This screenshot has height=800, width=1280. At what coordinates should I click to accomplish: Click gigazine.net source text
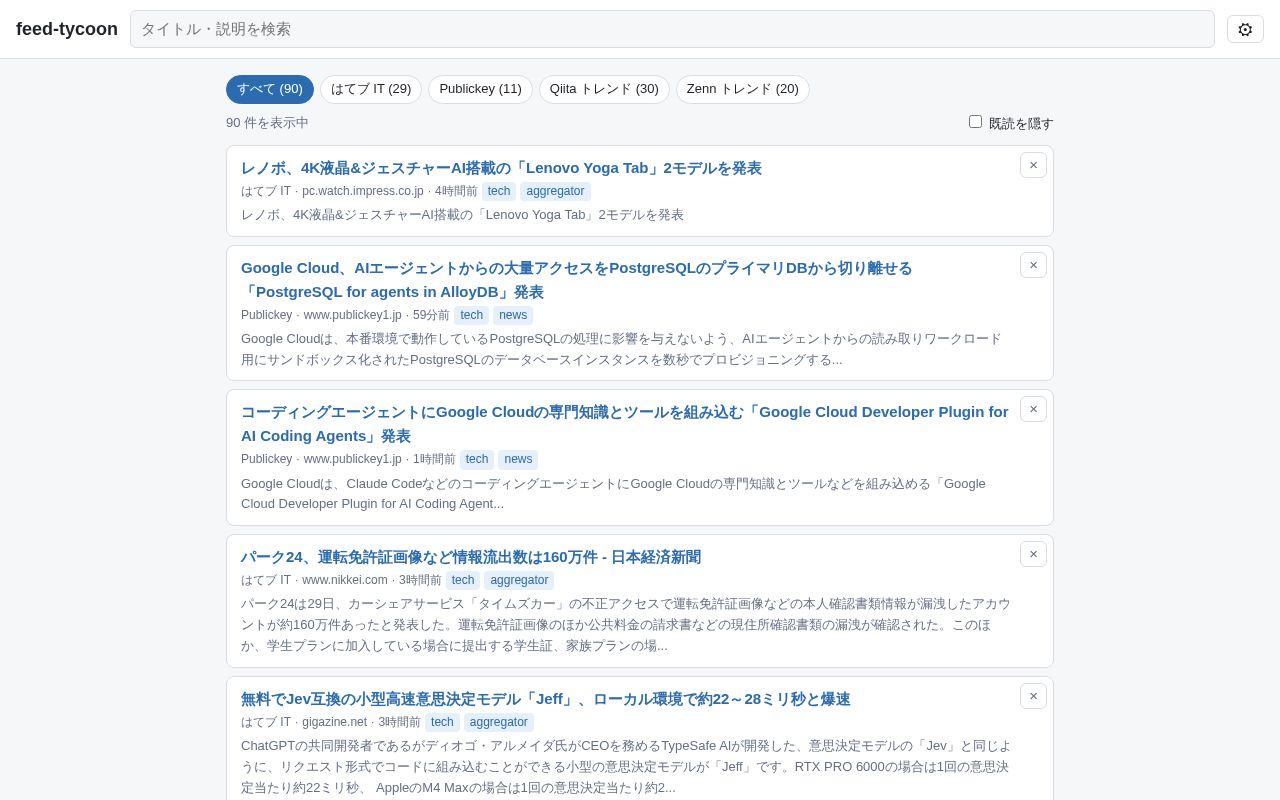coord(335,722)
